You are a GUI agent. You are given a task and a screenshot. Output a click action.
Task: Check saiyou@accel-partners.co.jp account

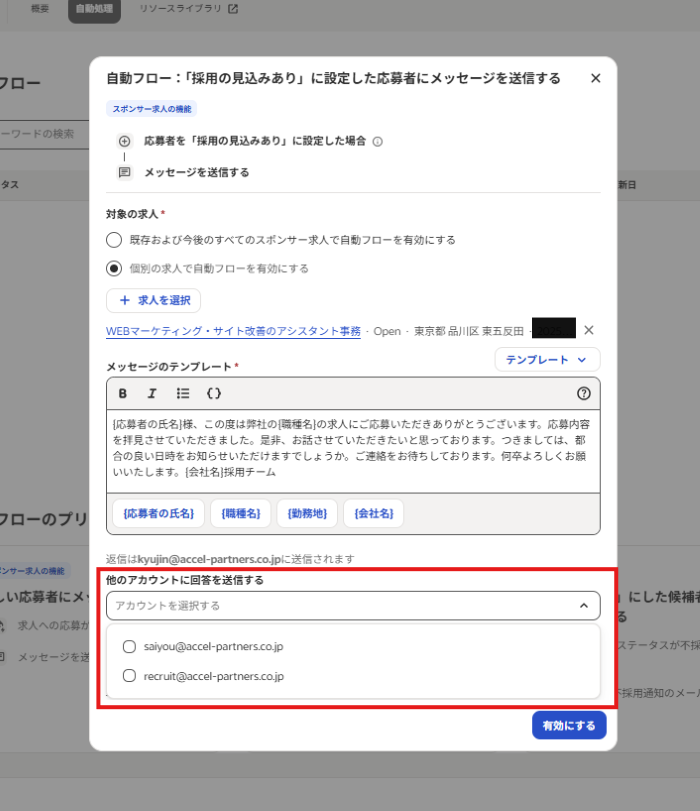(129, 647)
